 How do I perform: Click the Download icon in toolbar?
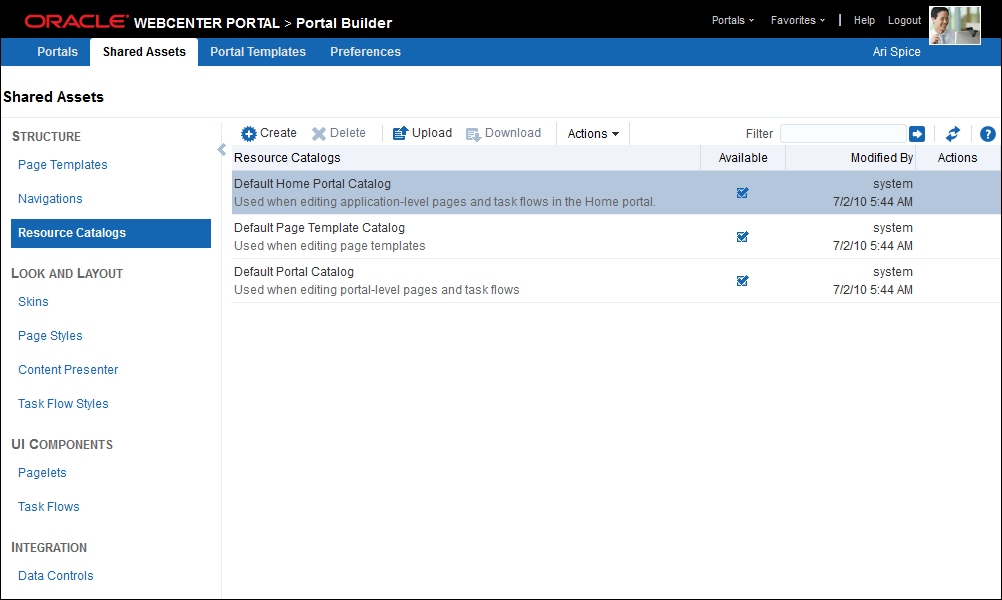pyautogui.click(x=474, y=134)
